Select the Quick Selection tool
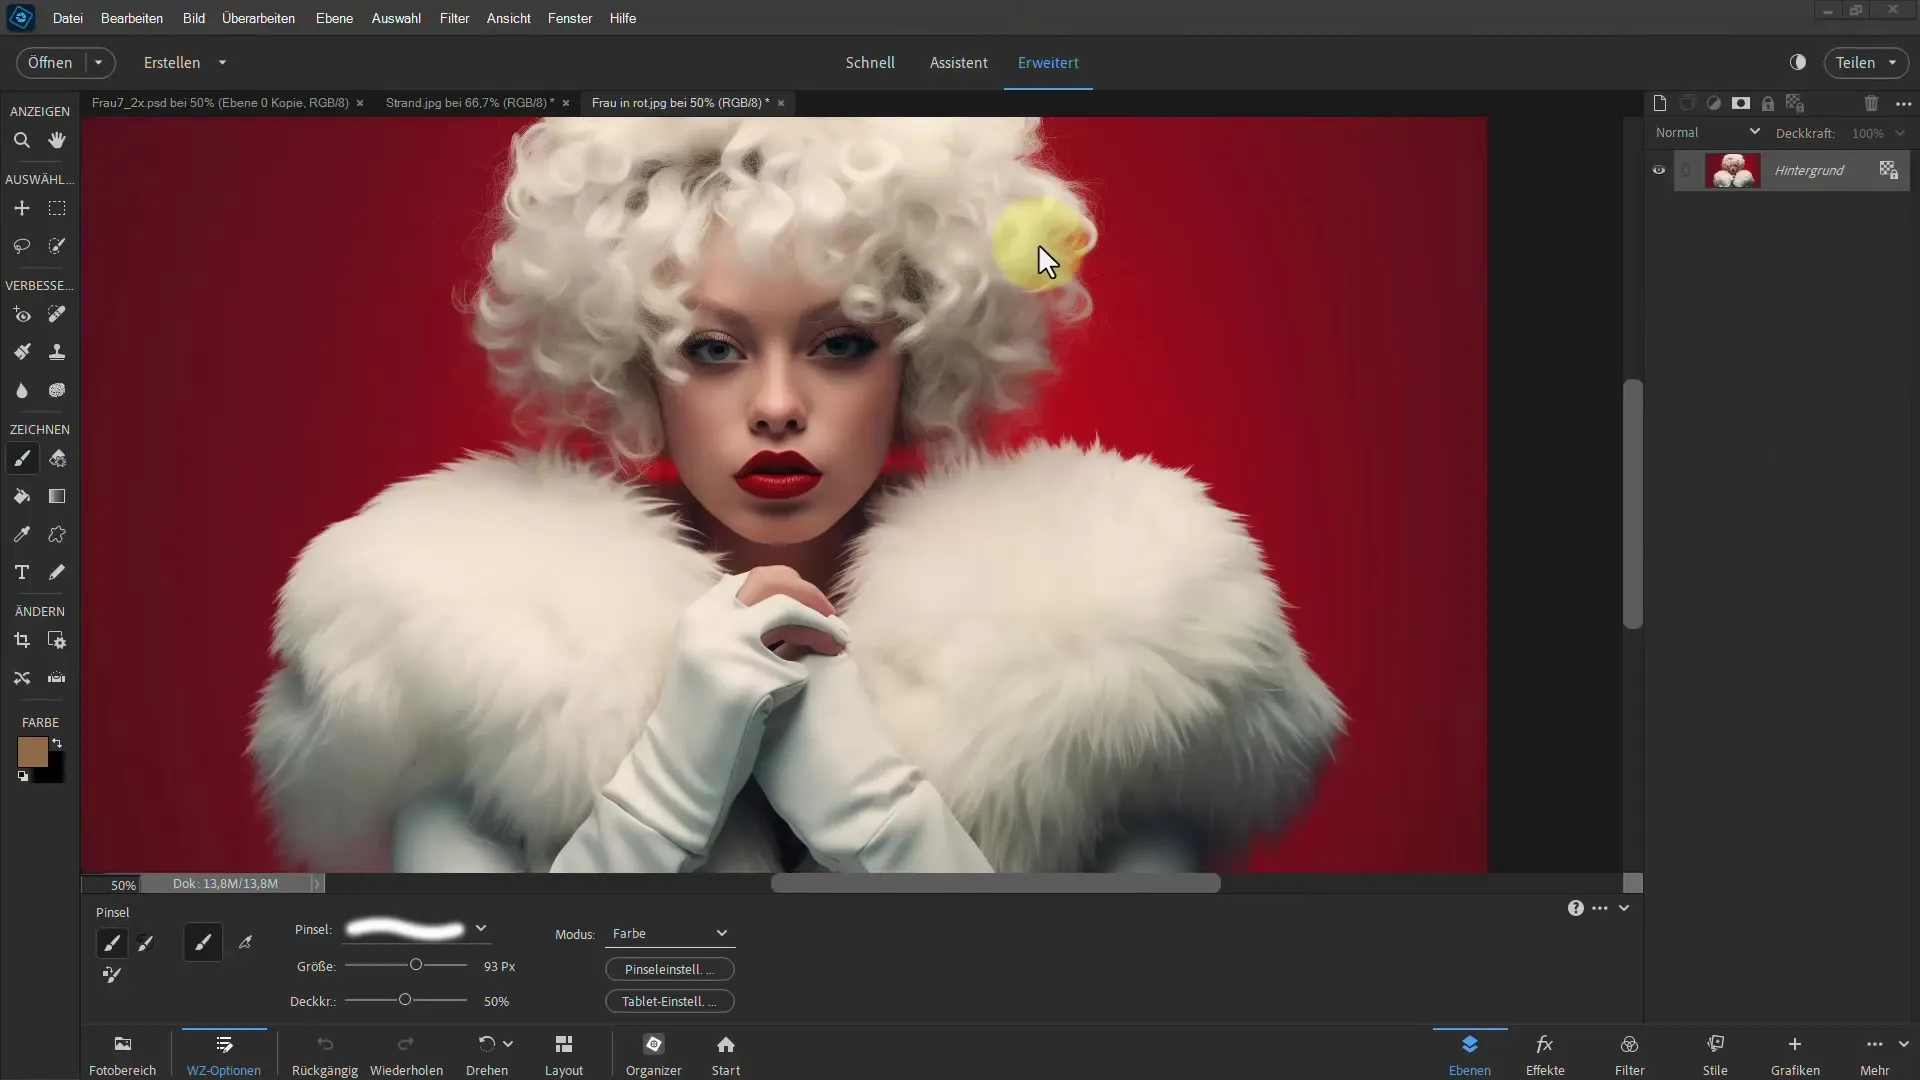Viewport: 1920px width, 1080px height. [57, 246]
